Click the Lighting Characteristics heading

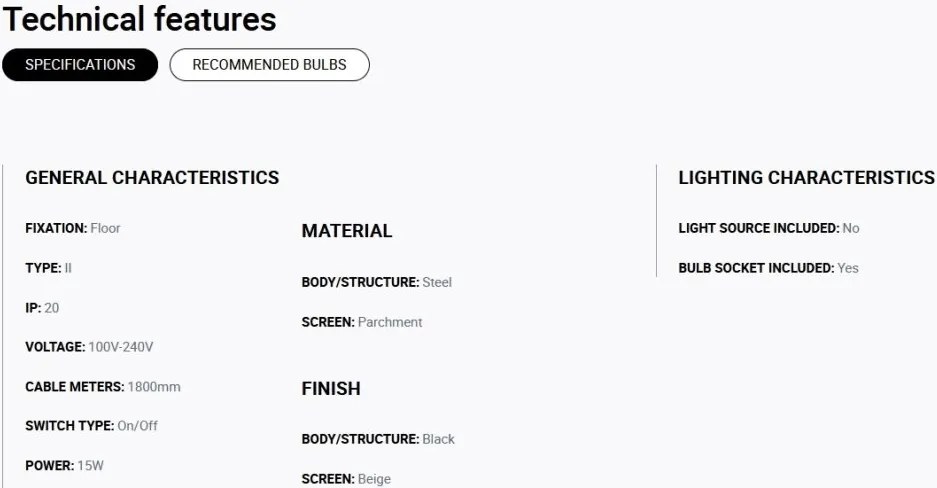pos(806,178)
